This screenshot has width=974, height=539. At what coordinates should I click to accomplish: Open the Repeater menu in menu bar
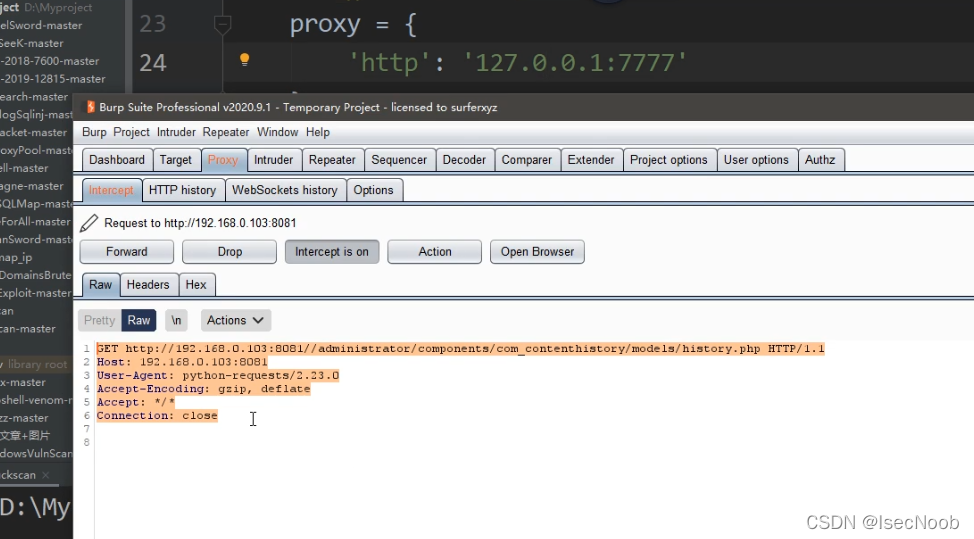[x=225, y=132]
